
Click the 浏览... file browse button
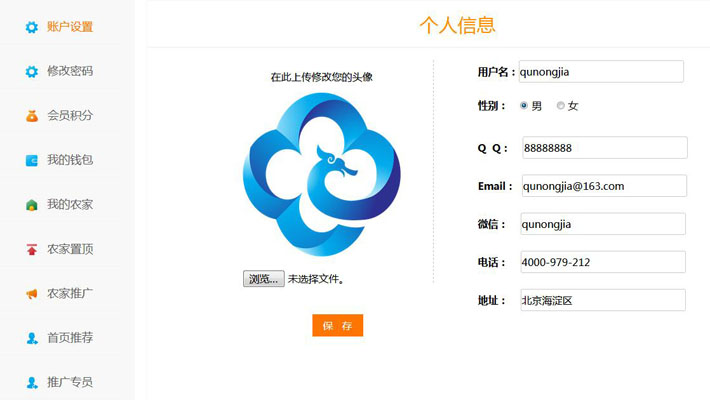click(264, 279)
